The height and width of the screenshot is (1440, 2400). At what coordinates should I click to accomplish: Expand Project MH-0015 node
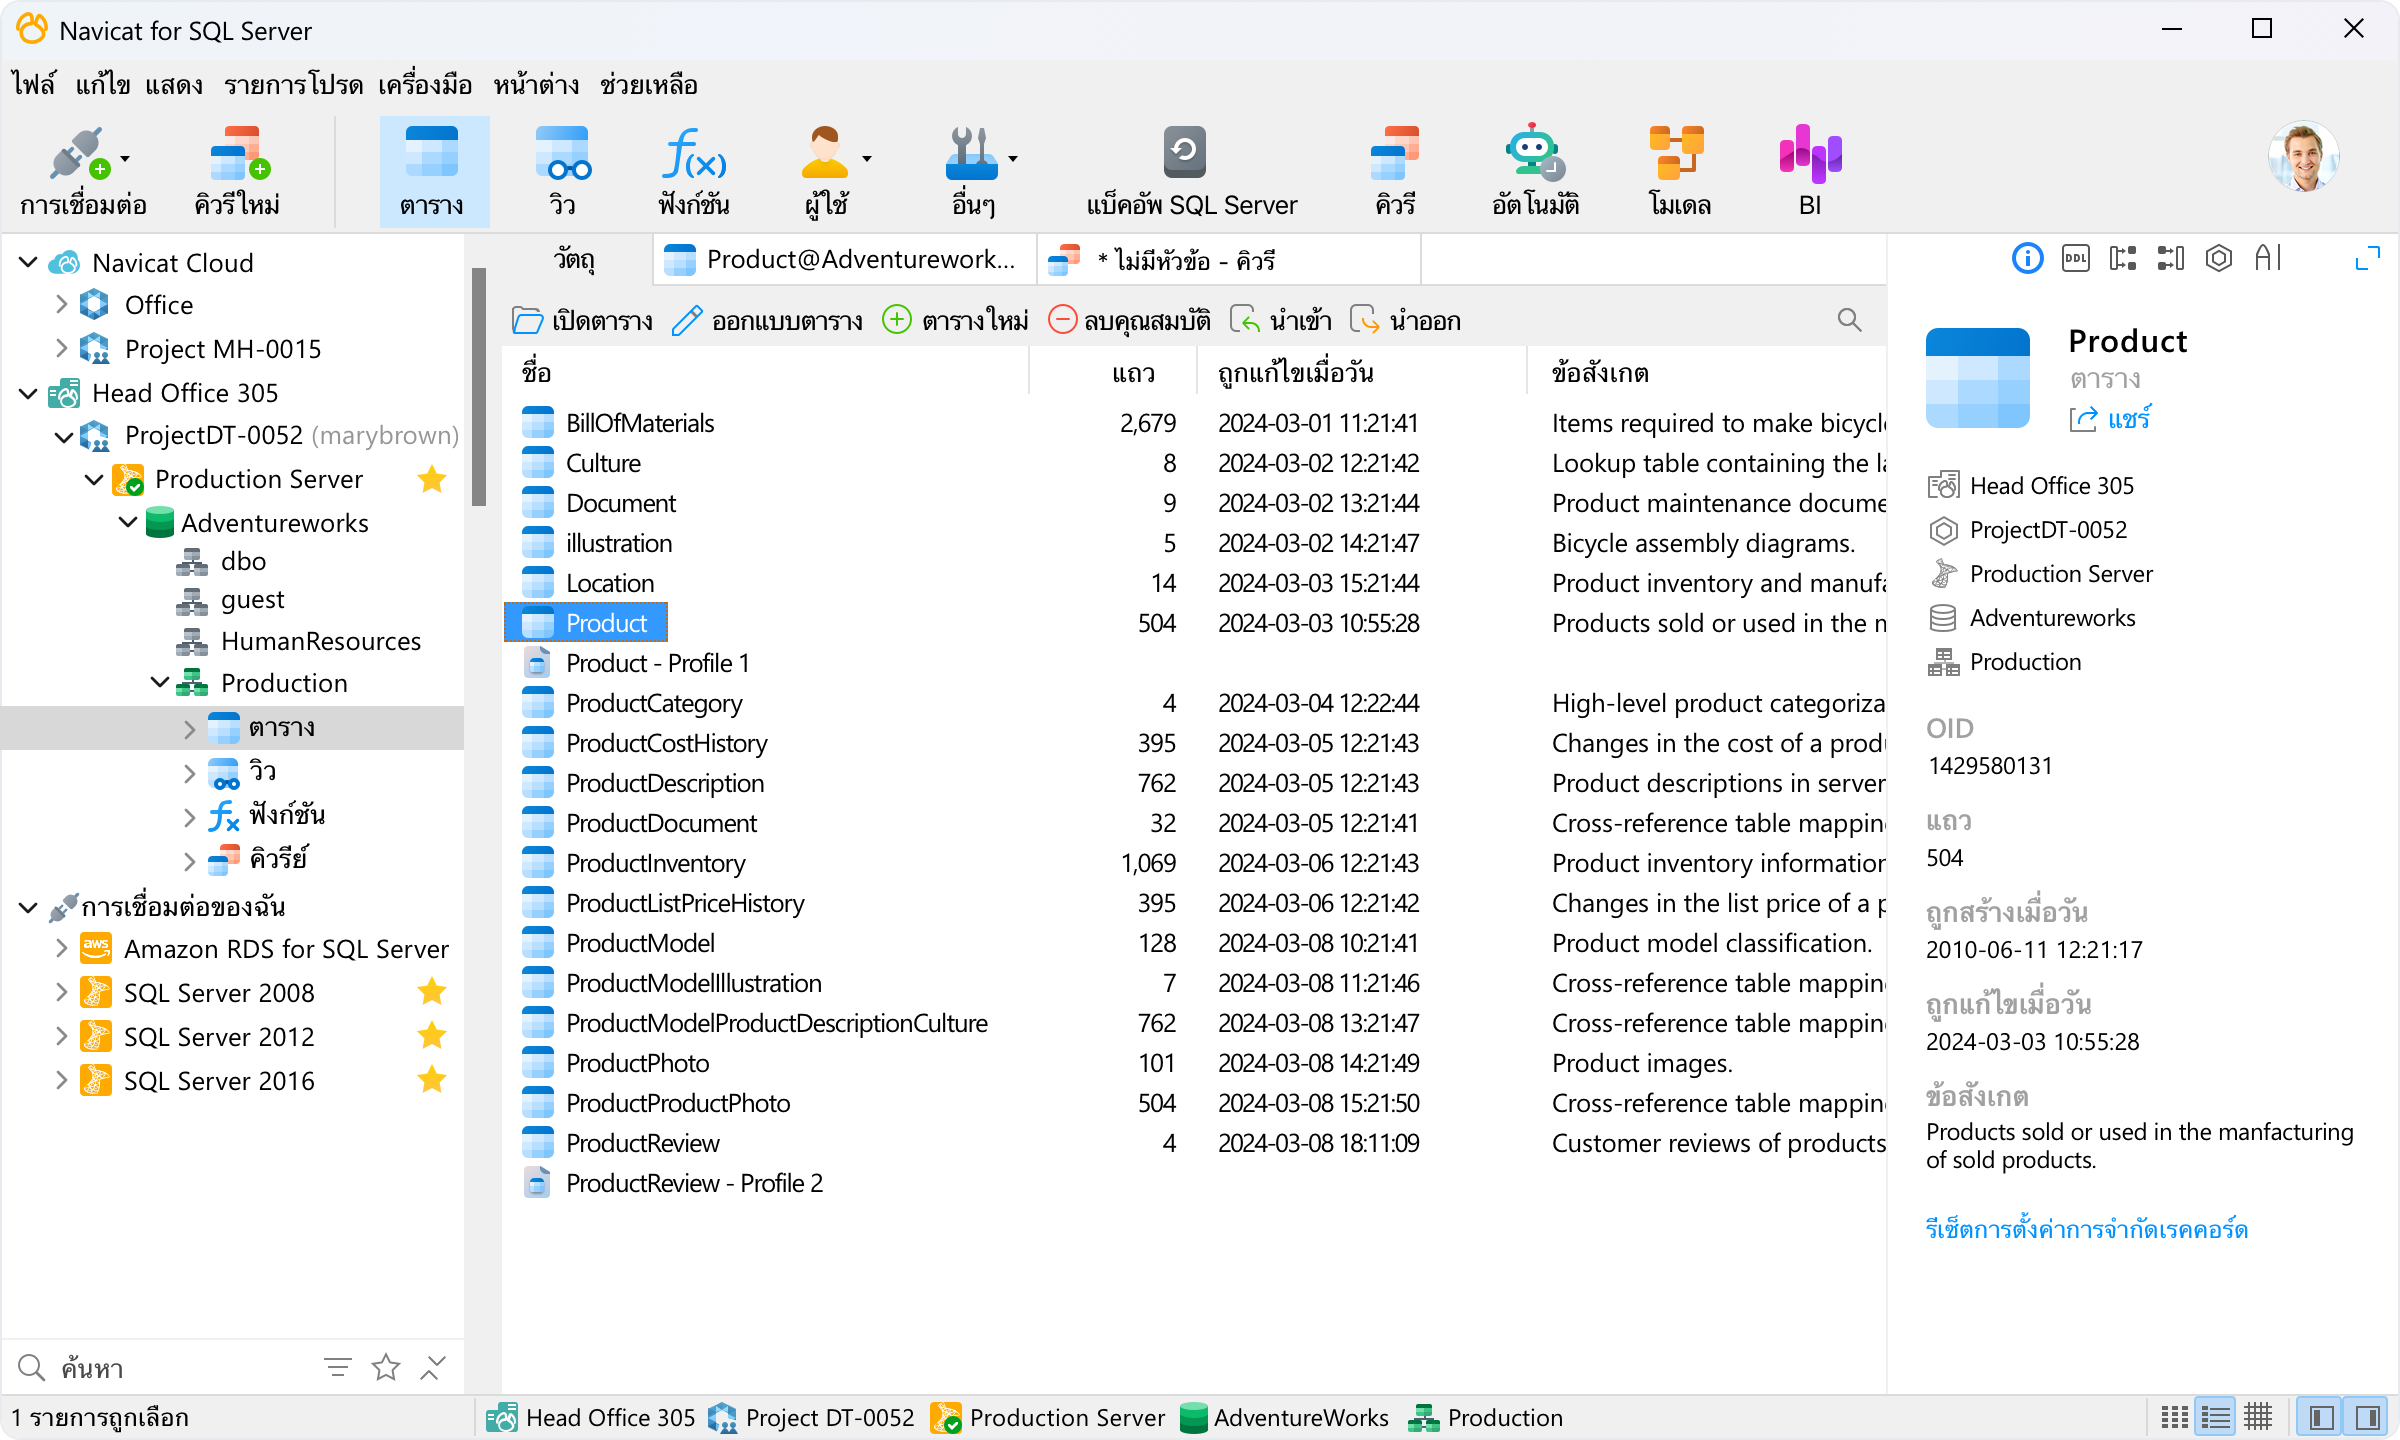click(x=60, y=349)
